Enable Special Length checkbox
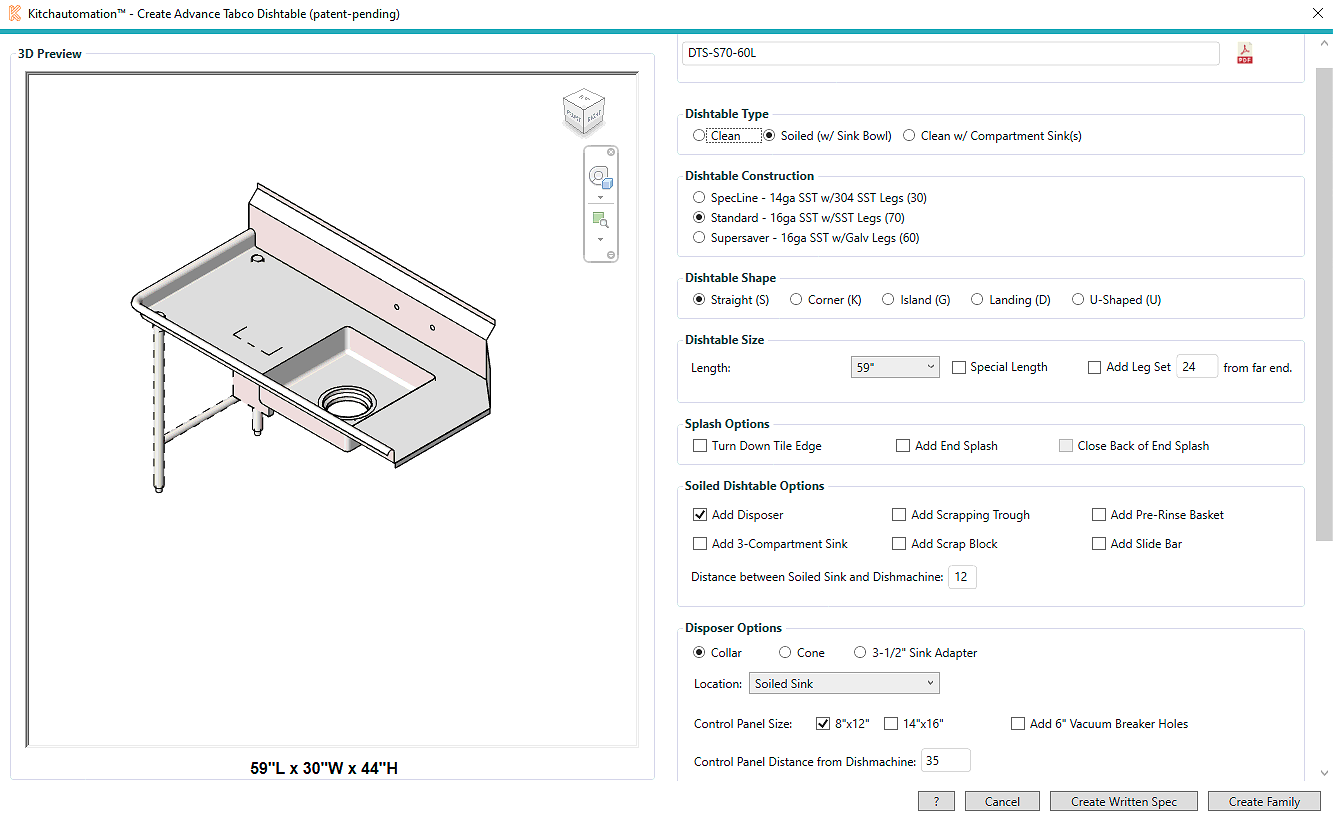This screenshot has width=1333, height=821. click(x=959, y=367)
